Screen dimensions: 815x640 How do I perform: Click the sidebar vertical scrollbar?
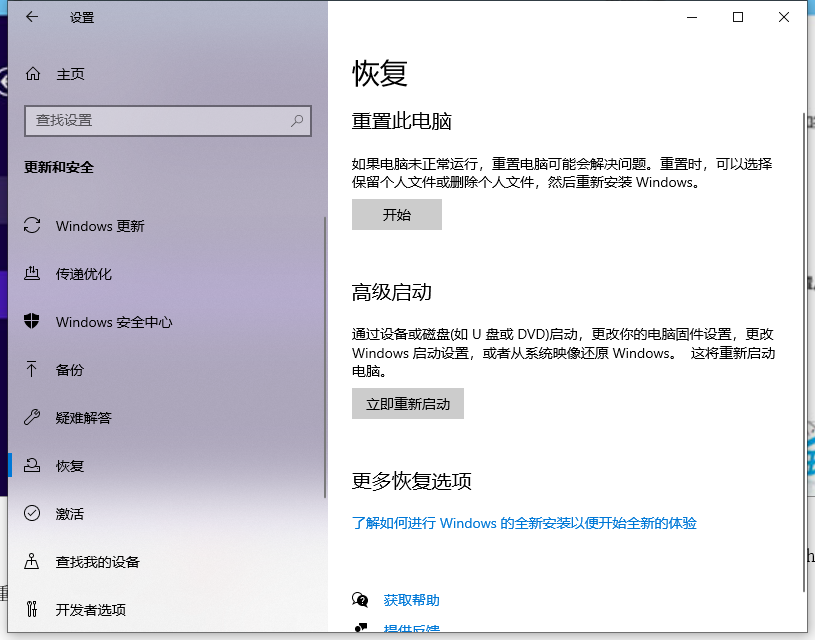click(x=324, y=360)
